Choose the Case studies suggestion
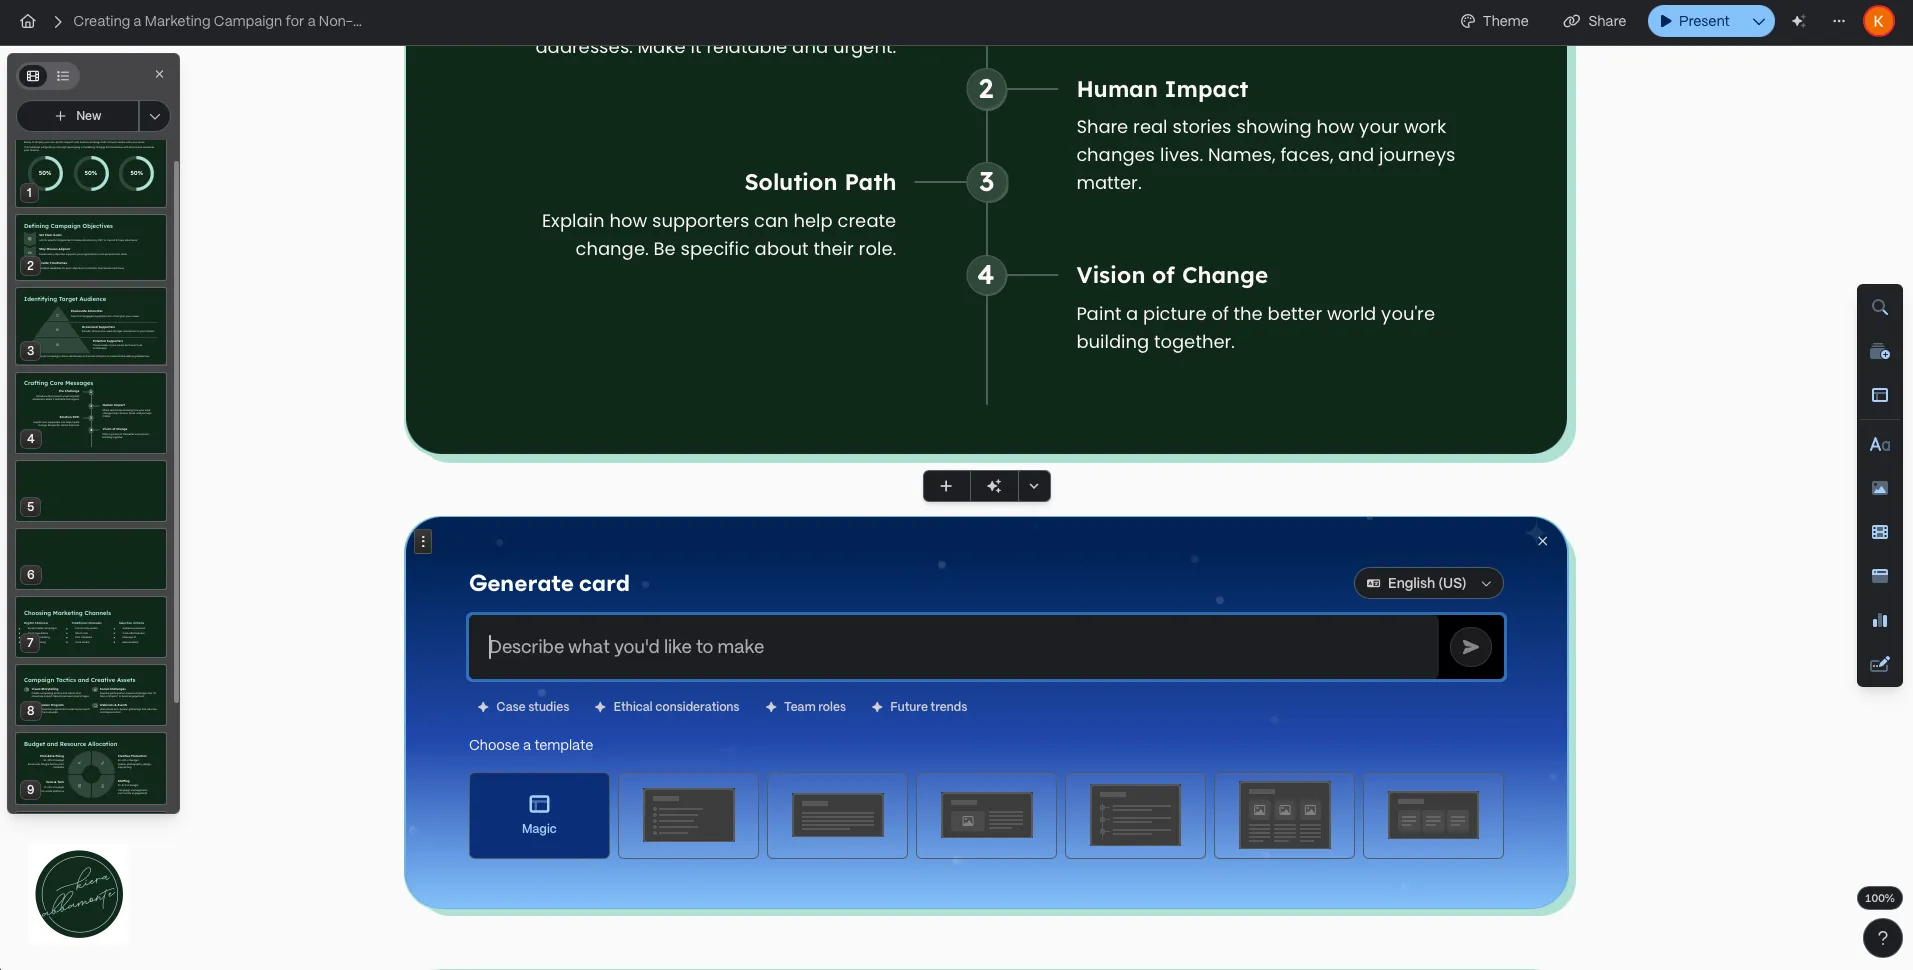This screenshot has width=1913, height=970. coord(524,707)
